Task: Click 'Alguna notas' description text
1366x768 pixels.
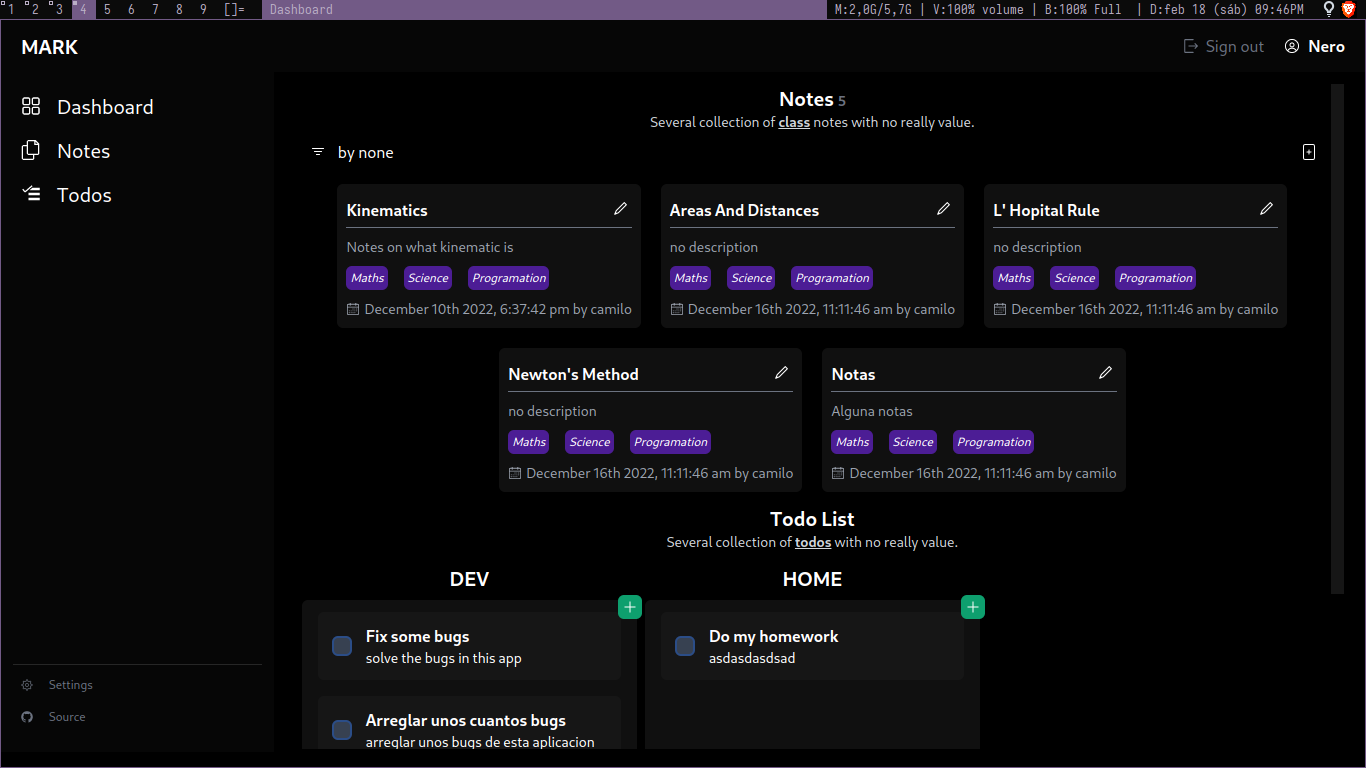Action: [872, 411]
